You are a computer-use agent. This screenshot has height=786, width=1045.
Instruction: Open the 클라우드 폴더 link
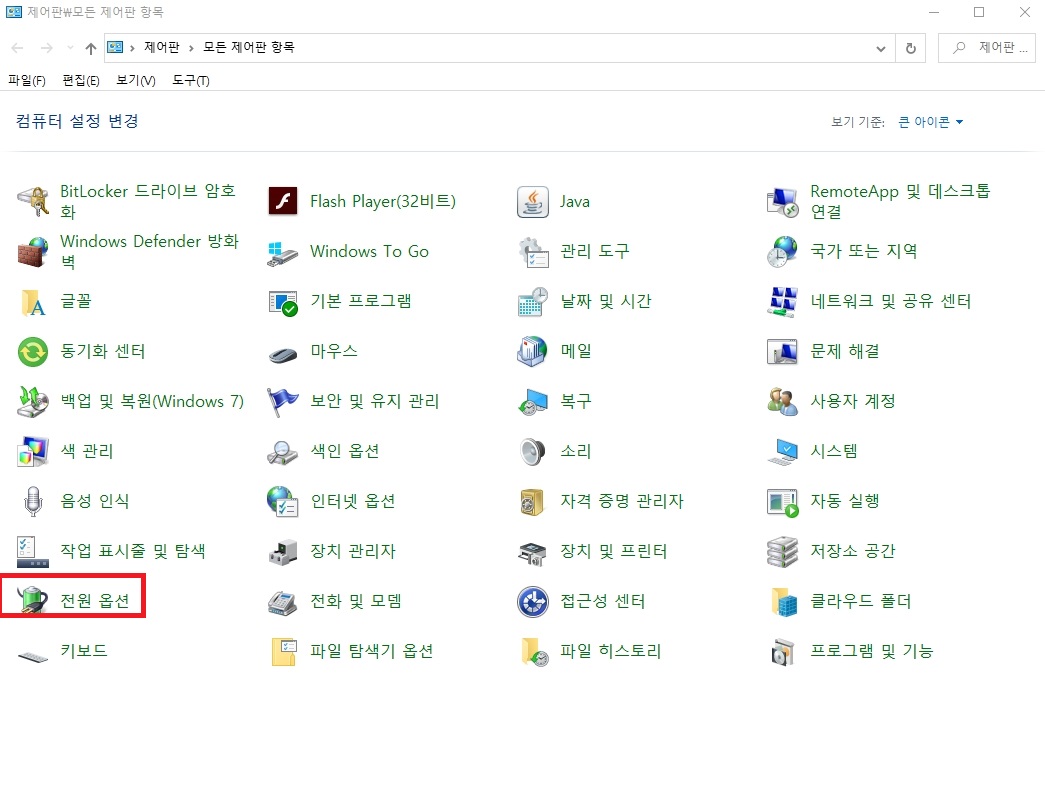click(860, 601)
